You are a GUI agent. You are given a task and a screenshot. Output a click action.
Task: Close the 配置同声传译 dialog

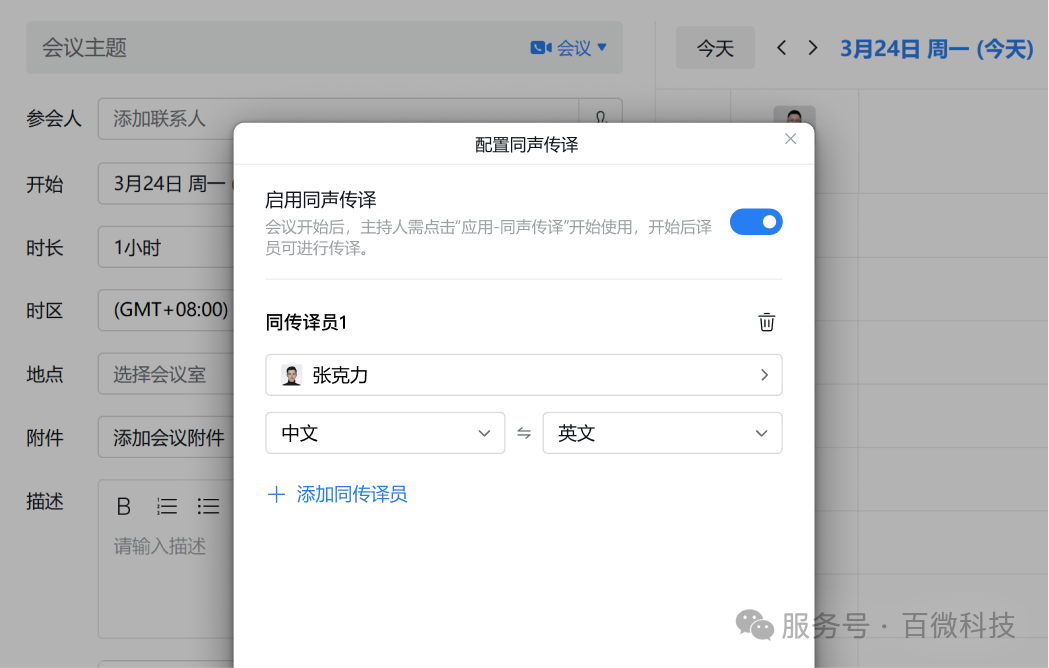(790, 138)
